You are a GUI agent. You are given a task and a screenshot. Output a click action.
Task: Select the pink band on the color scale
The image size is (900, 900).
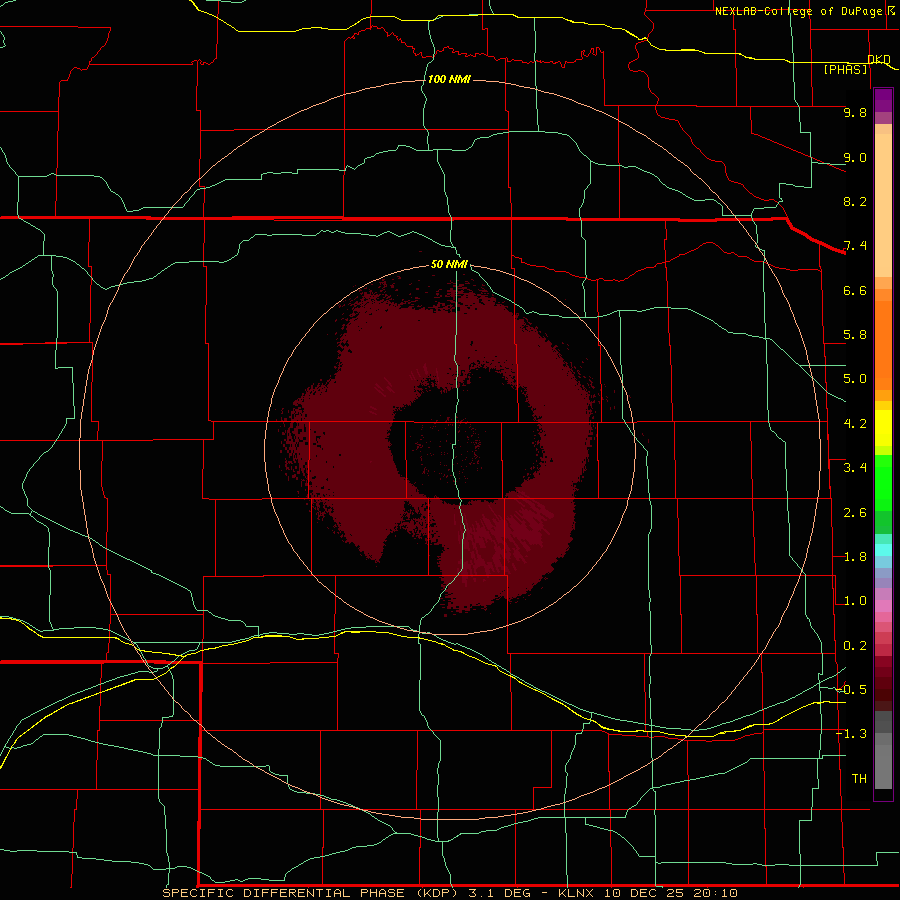coord(883,606)
